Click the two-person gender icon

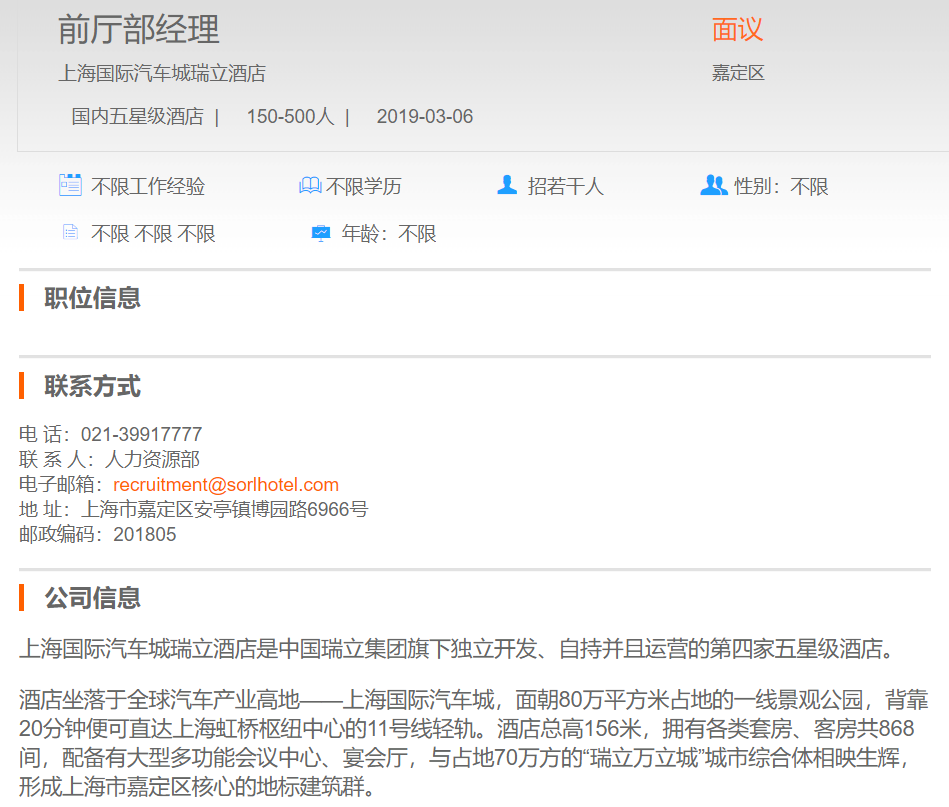[x=713, y=185]
